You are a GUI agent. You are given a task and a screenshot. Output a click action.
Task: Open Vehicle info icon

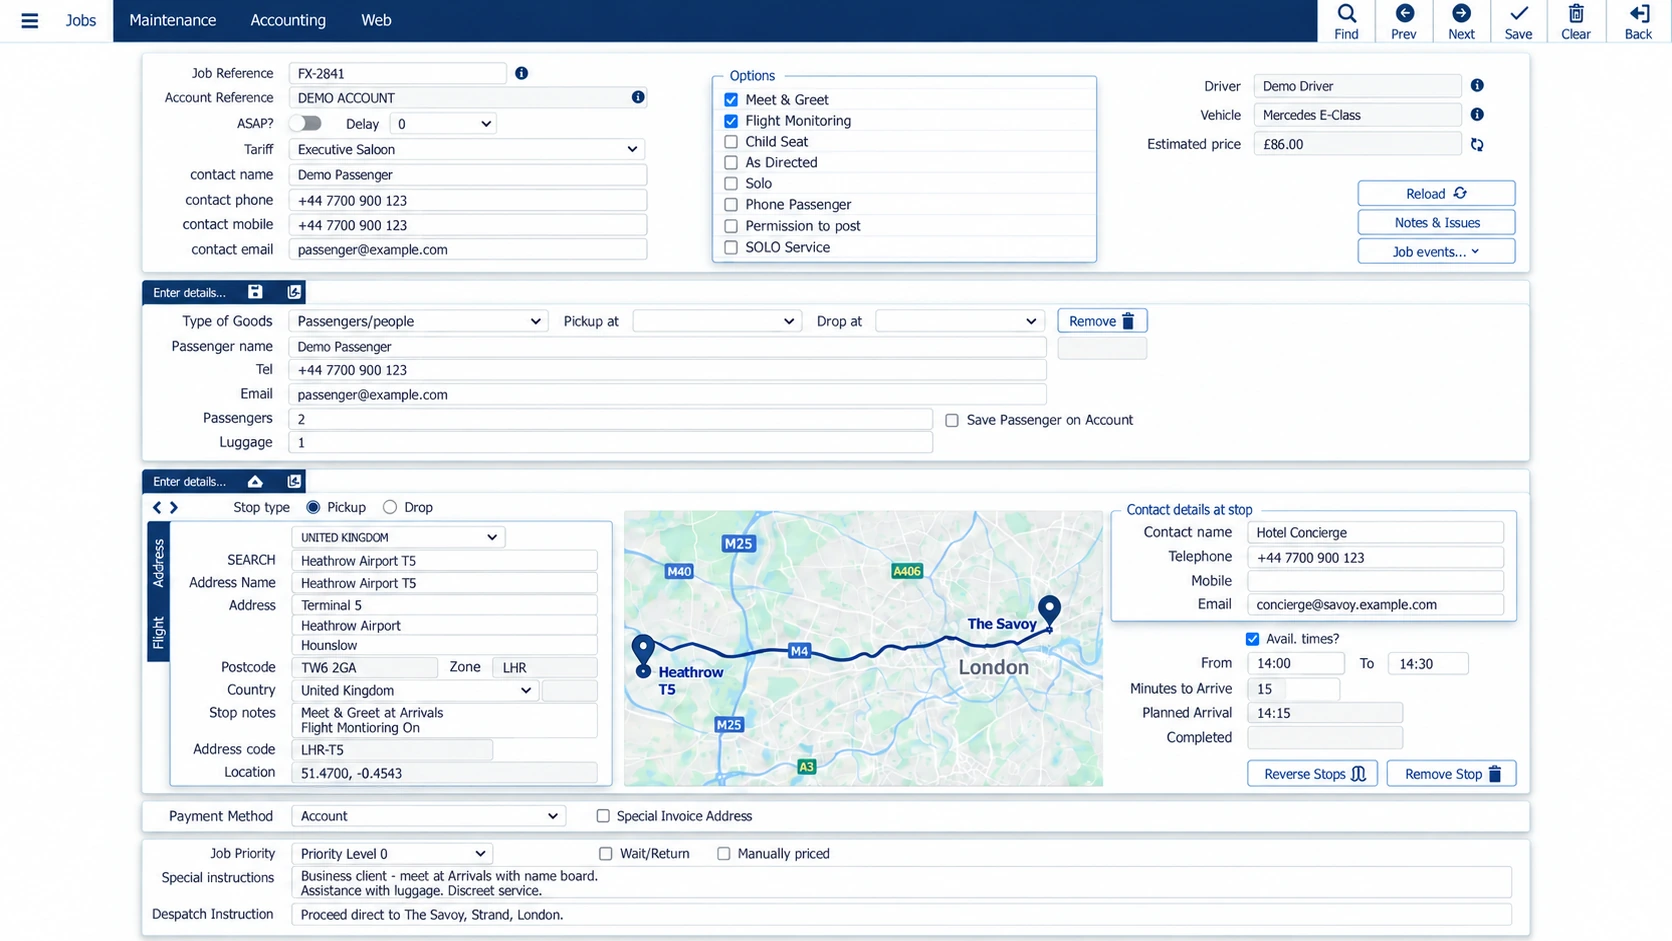pyautogui.click(x=1477, y=114)
